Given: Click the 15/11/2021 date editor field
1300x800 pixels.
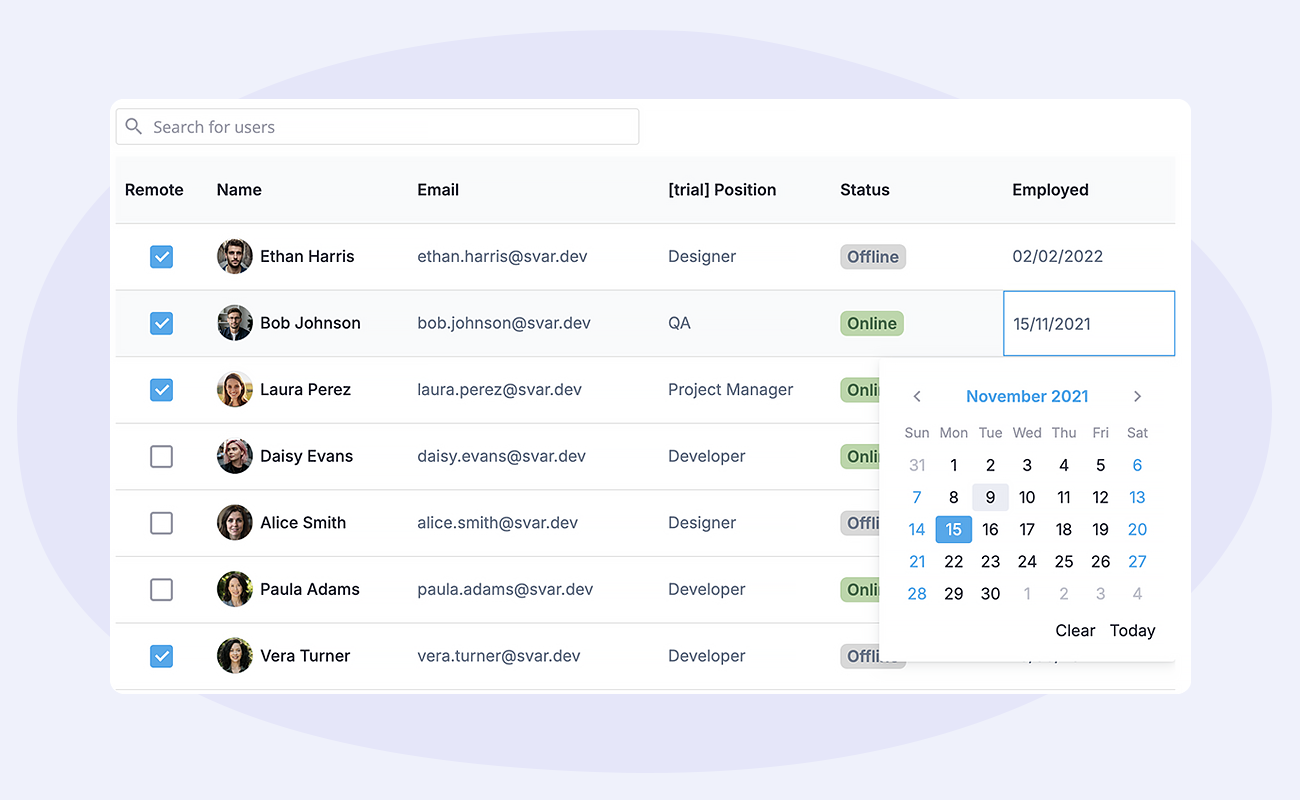Looking at the screenshot, I should click(1089, 323).
